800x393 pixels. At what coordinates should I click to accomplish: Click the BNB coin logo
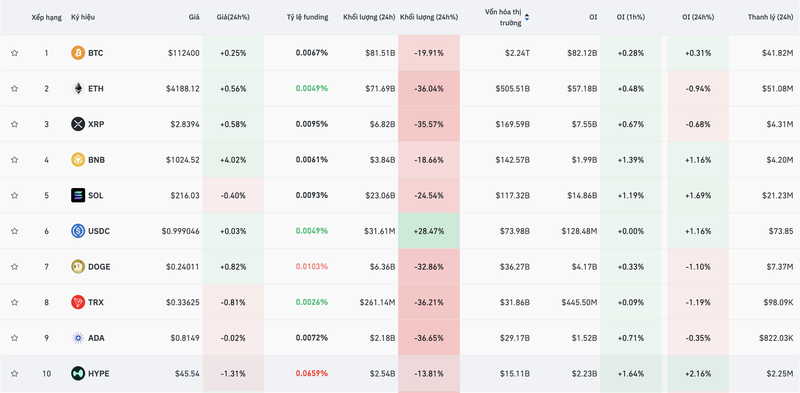78,160
